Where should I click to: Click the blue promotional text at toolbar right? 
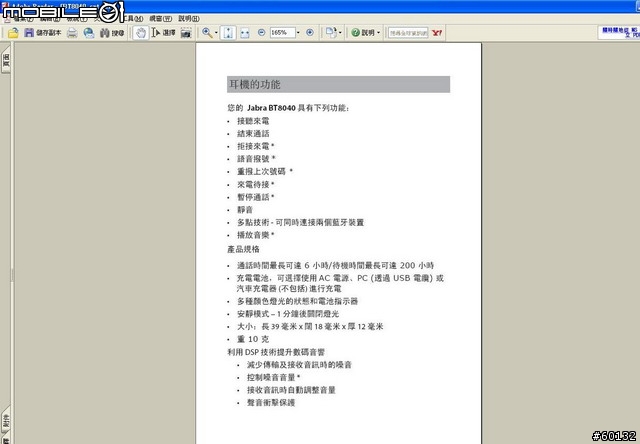point(620,33)
